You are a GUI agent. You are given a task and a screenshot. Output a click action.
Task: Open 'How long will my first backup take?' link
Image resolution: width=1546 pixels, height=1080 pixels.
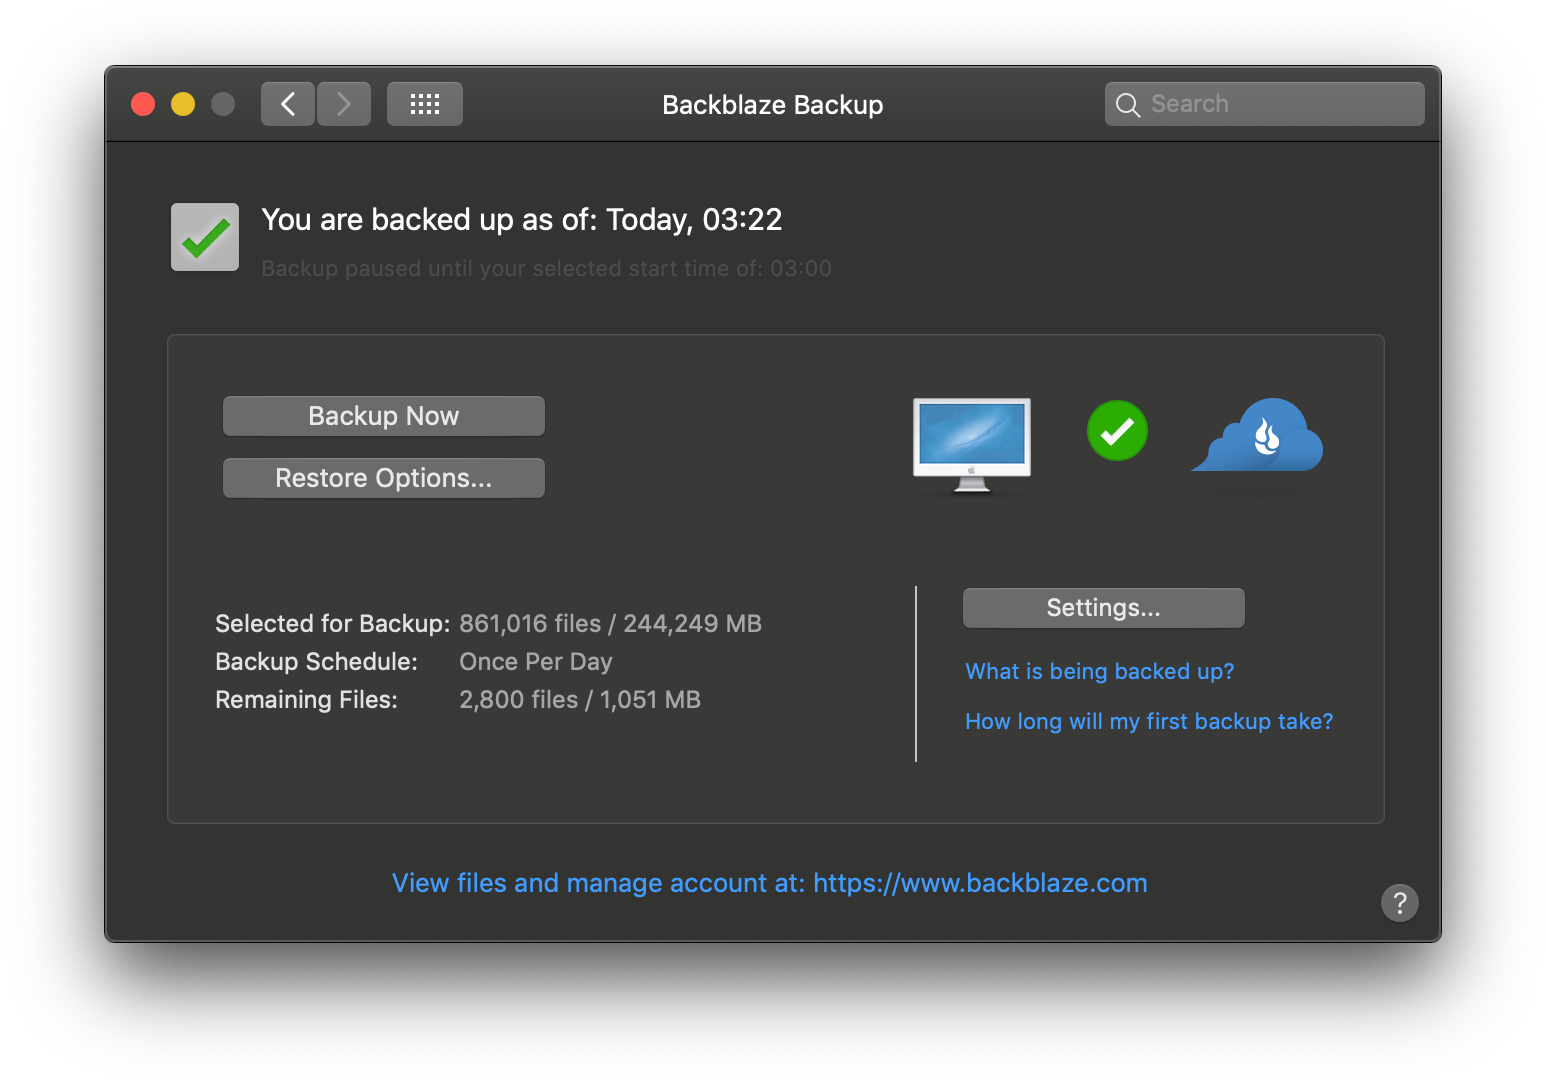click(1149, 721)
